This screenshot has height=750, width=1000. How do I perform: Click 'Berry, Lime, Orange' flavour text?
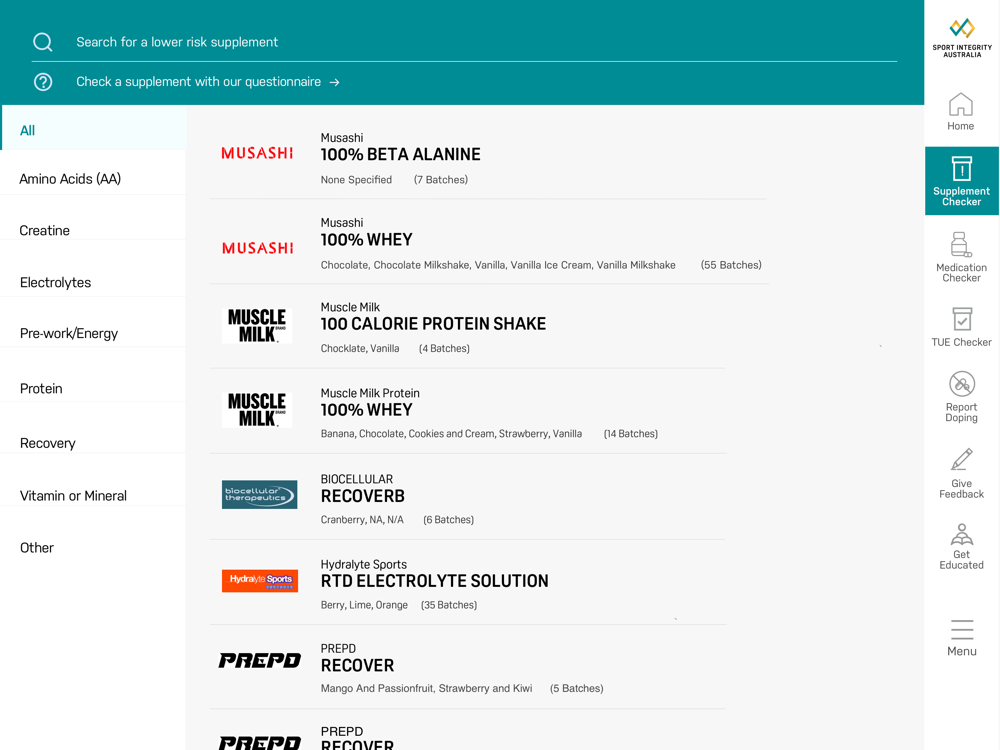tap(364, 605)
